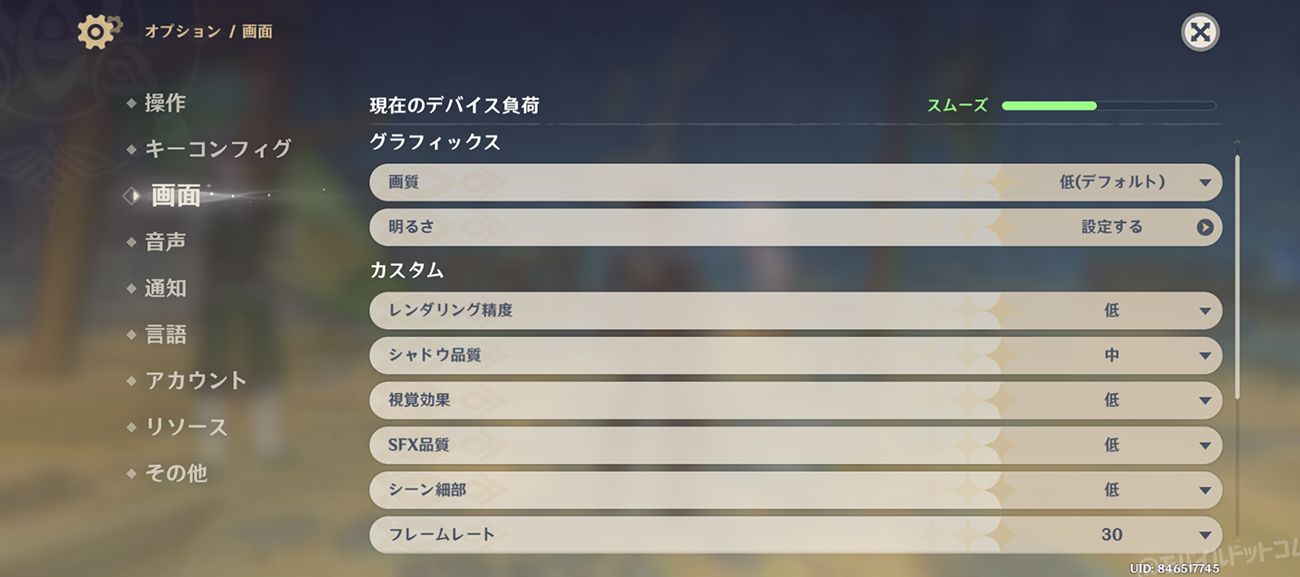Screen dimensions: 1300x577
Task: Click 設定する for brightness
Action: [x=1111, y=228]
